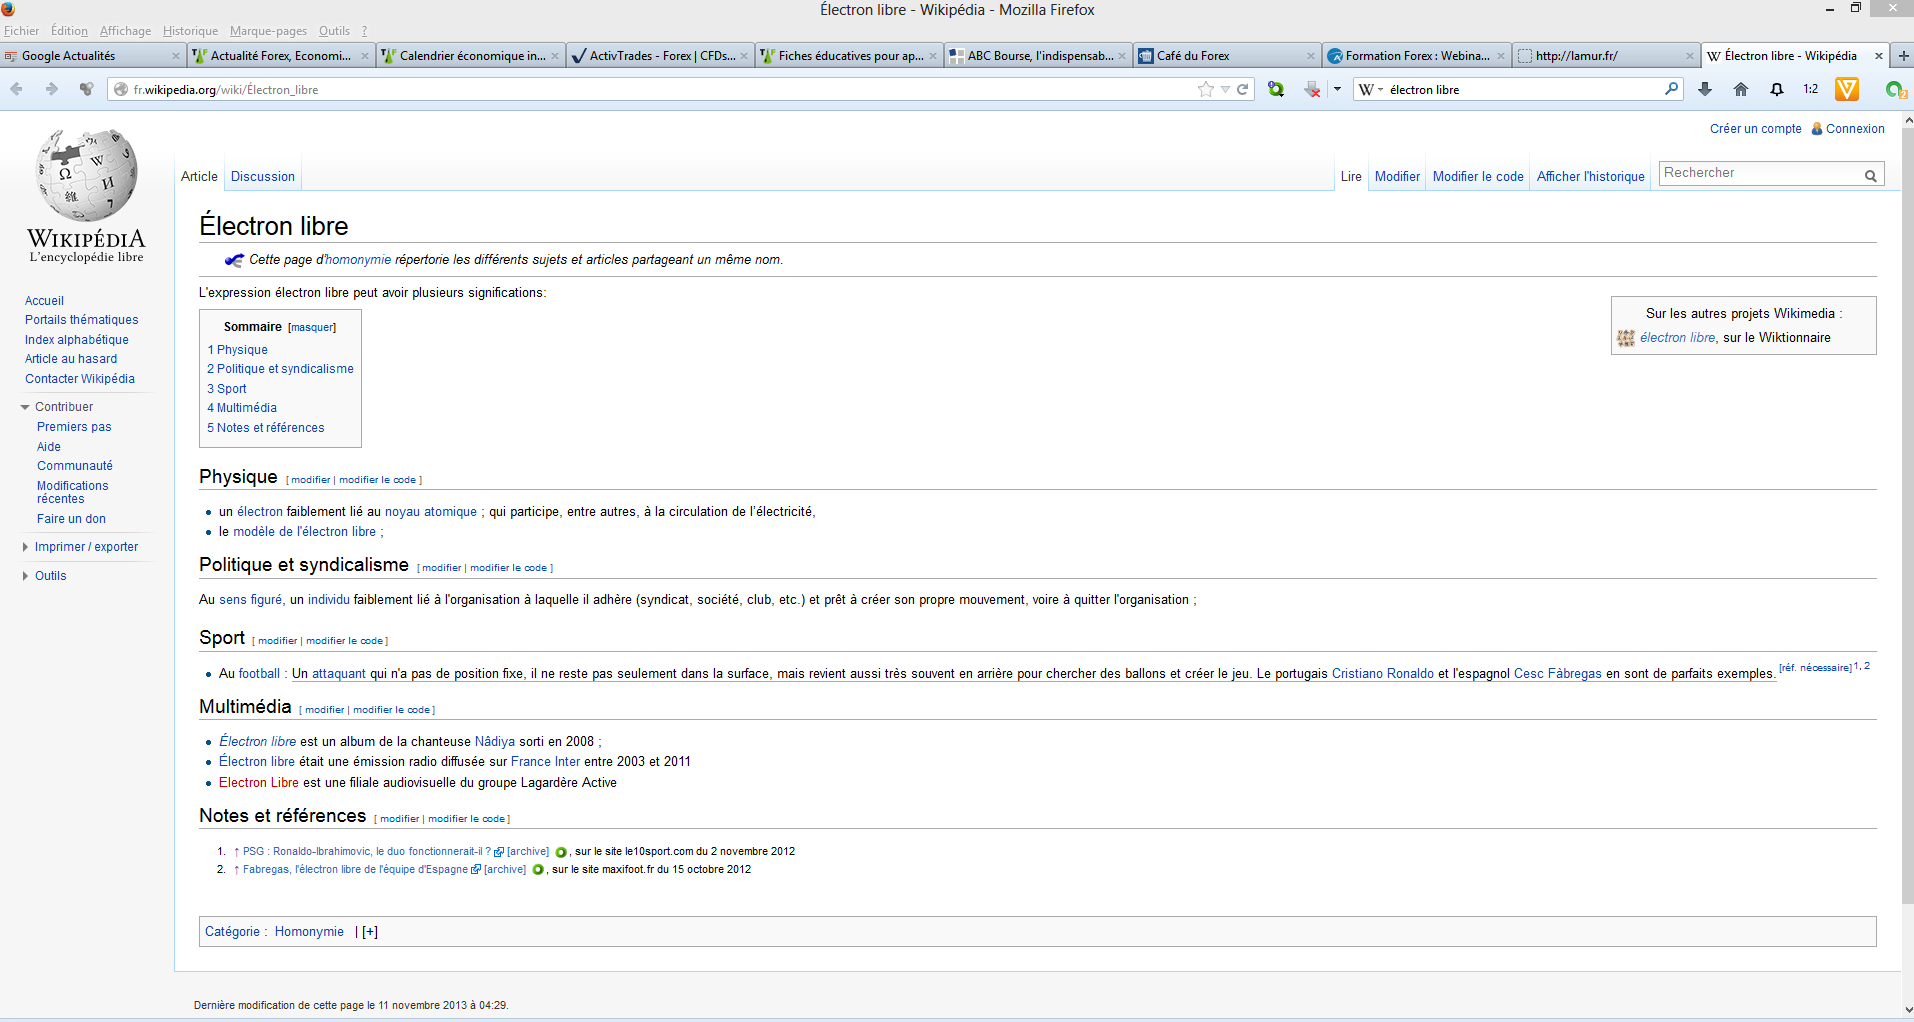Reload the current page
1914x1022 pixels.
(1243, 89)
